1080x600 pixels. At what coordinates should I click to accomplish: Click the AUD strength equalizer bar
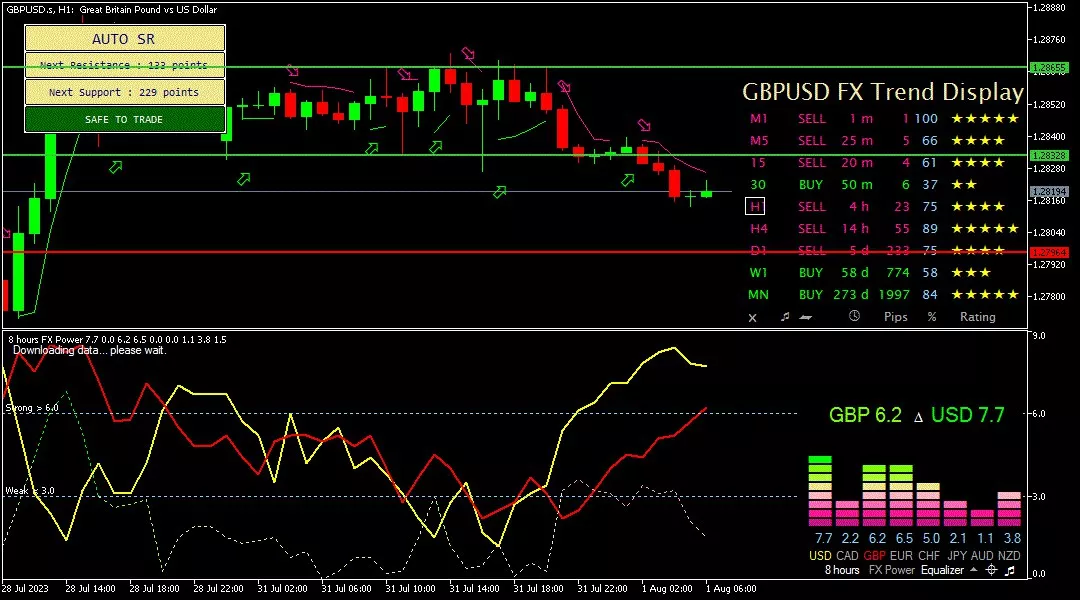pyautogui.click(x=982, y=518)
